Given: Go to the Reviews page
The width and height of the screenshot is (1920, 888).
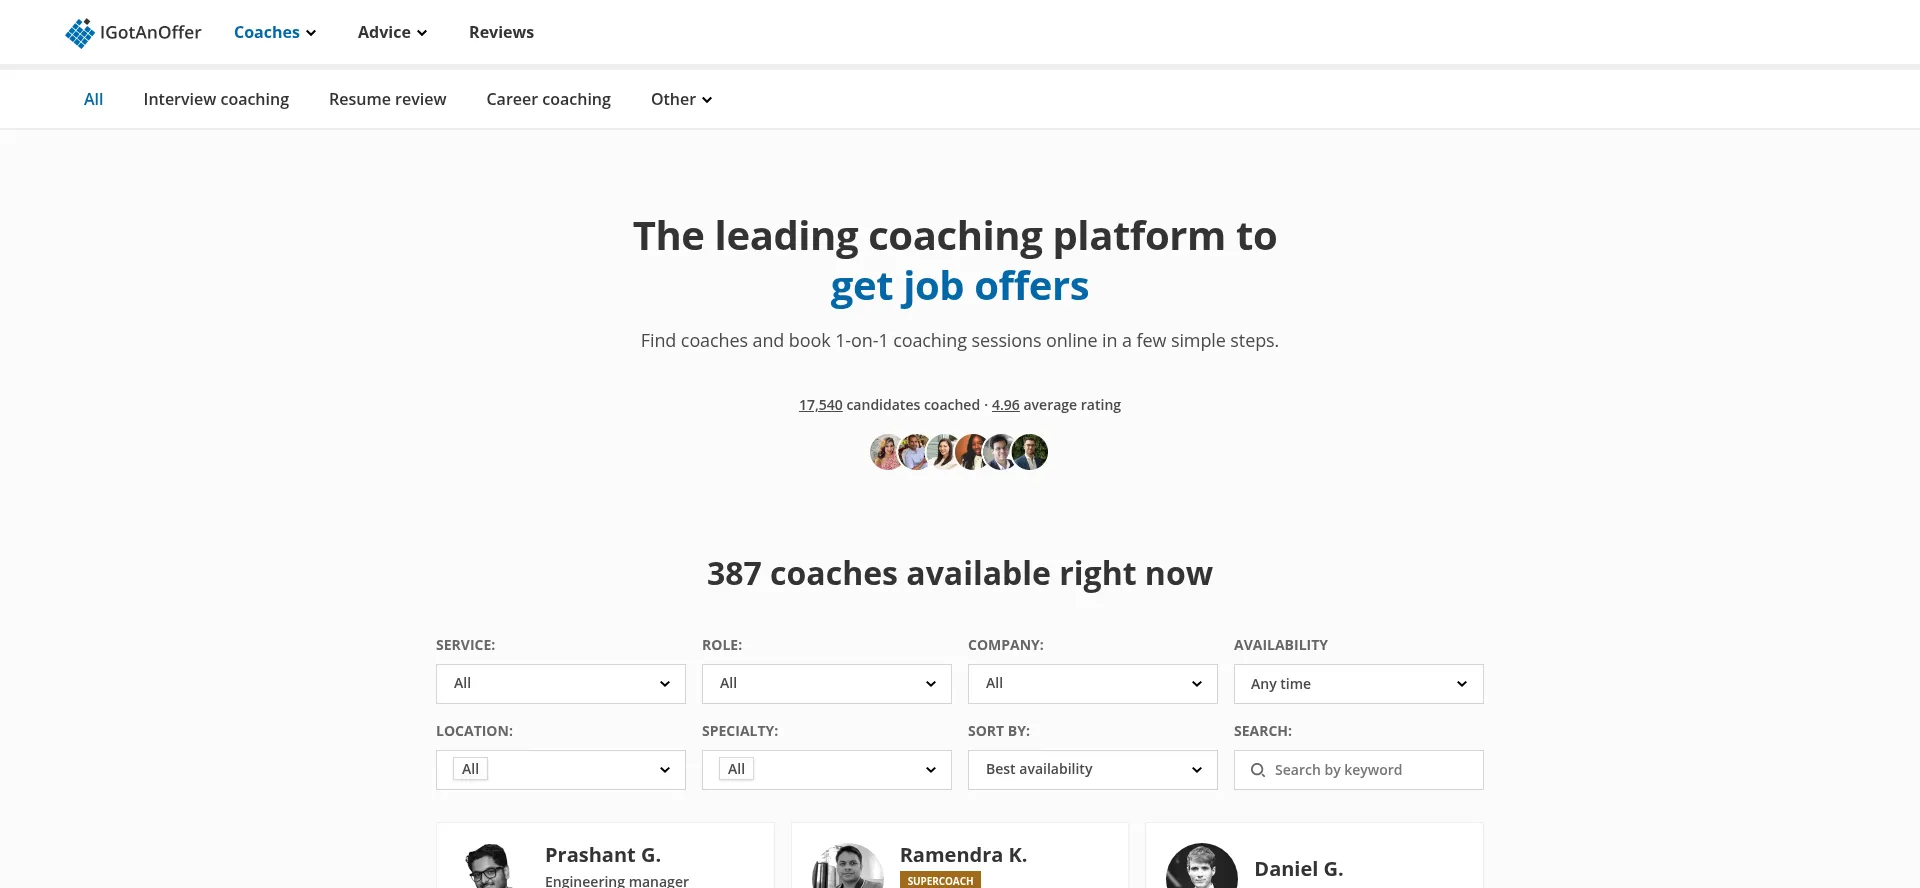Looking at the screenshot, I should pos(501,32).
